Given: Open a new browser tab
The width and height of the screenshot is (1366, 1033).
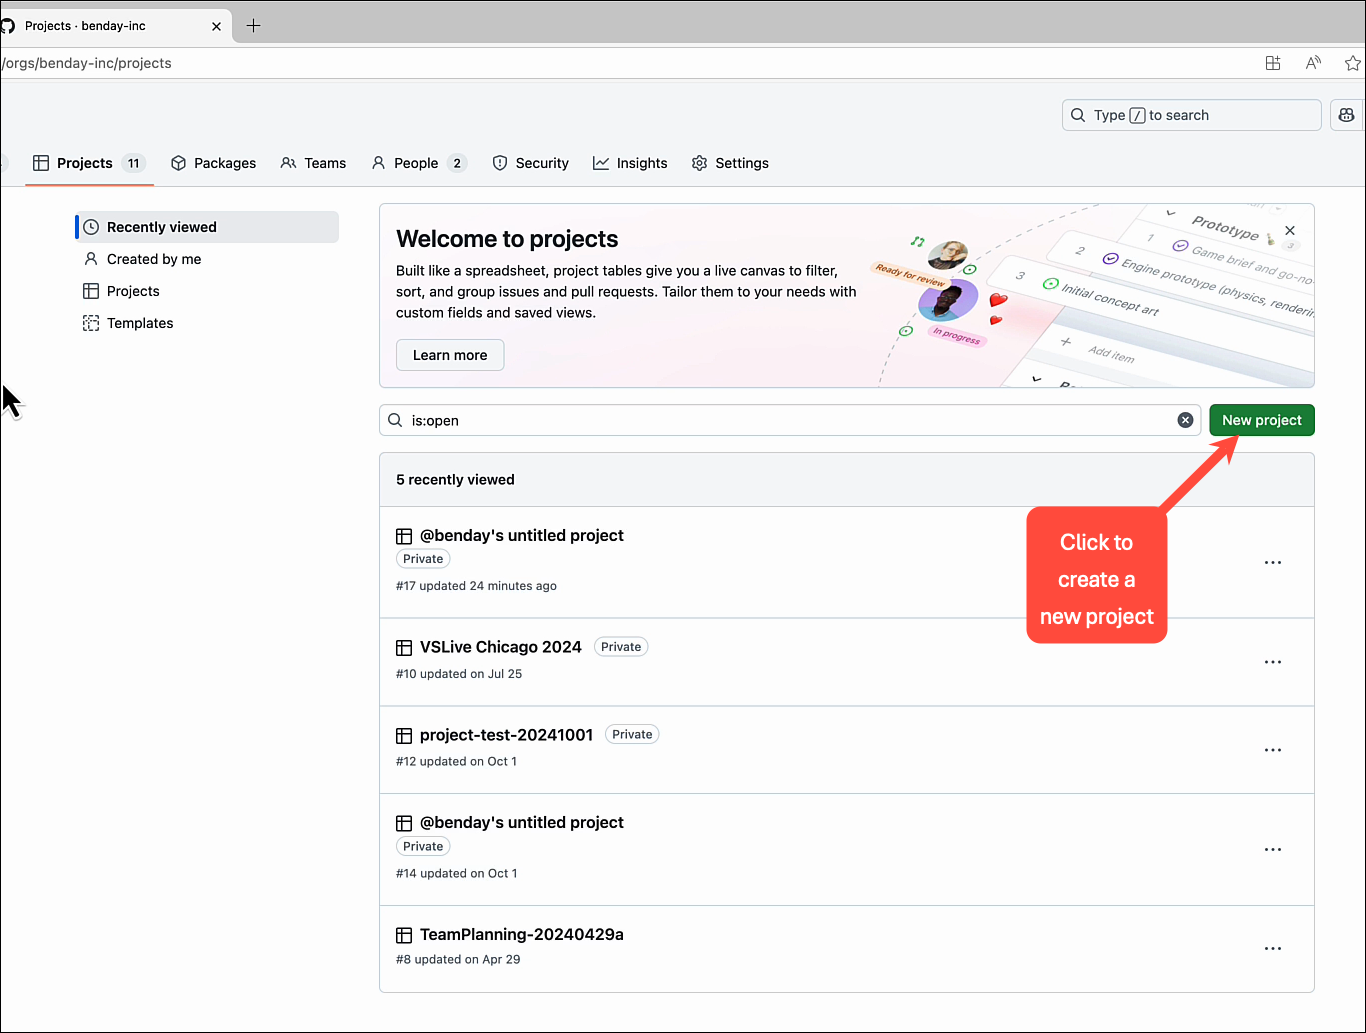Looking at the screenshot, I should (x=253, y=26).
